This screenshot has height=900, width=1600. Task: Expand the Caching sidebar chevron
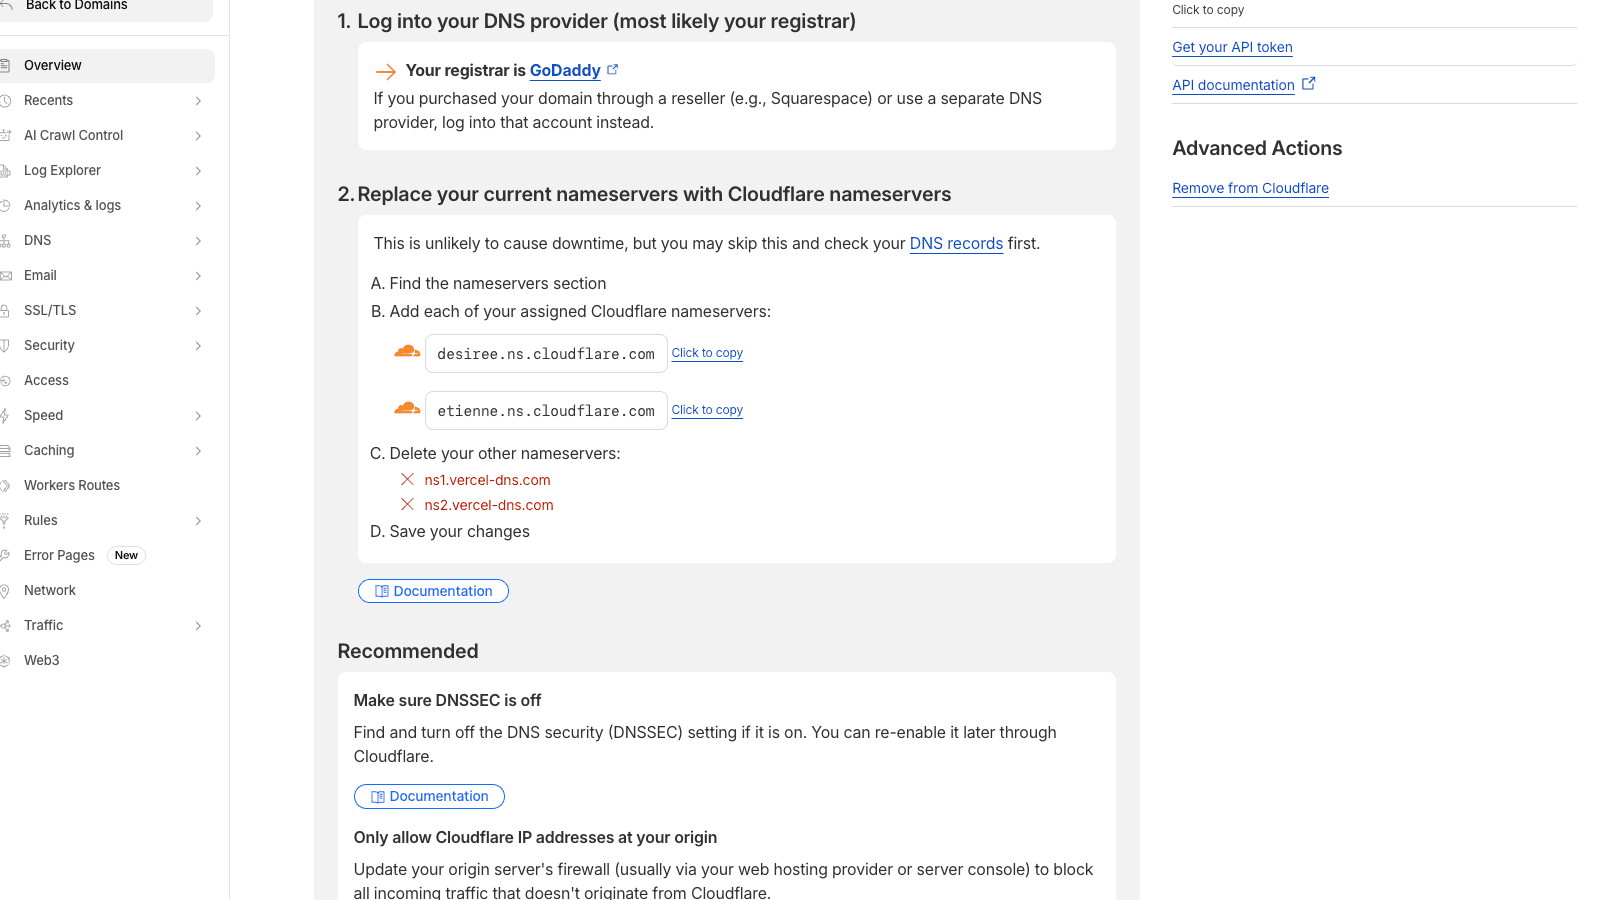point(198,451)
